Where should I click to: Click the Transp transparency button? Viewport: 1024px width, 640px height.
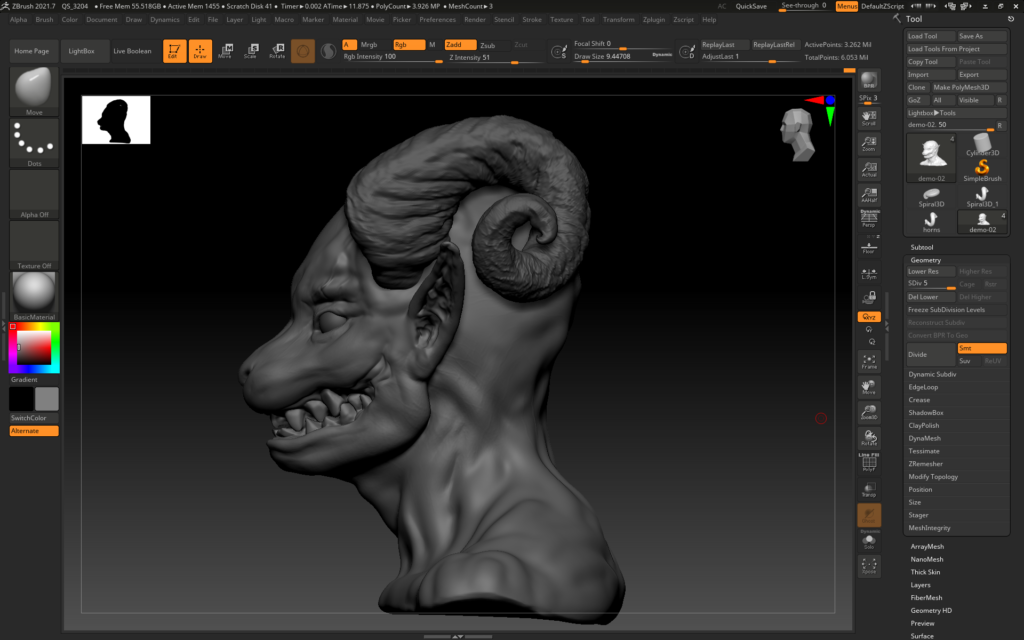[x=869, y=490]
